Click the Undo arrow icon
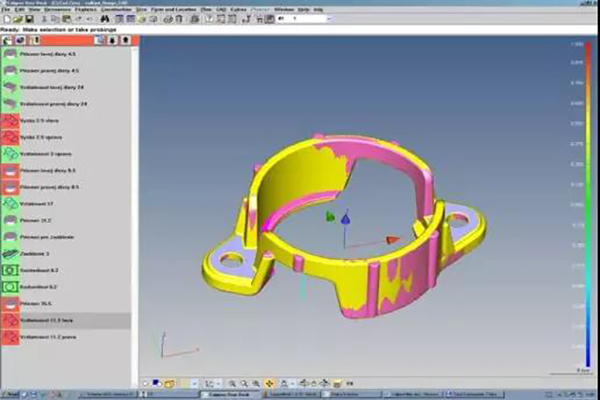Viewport: 600px width, 400px height. click(79, 19)
